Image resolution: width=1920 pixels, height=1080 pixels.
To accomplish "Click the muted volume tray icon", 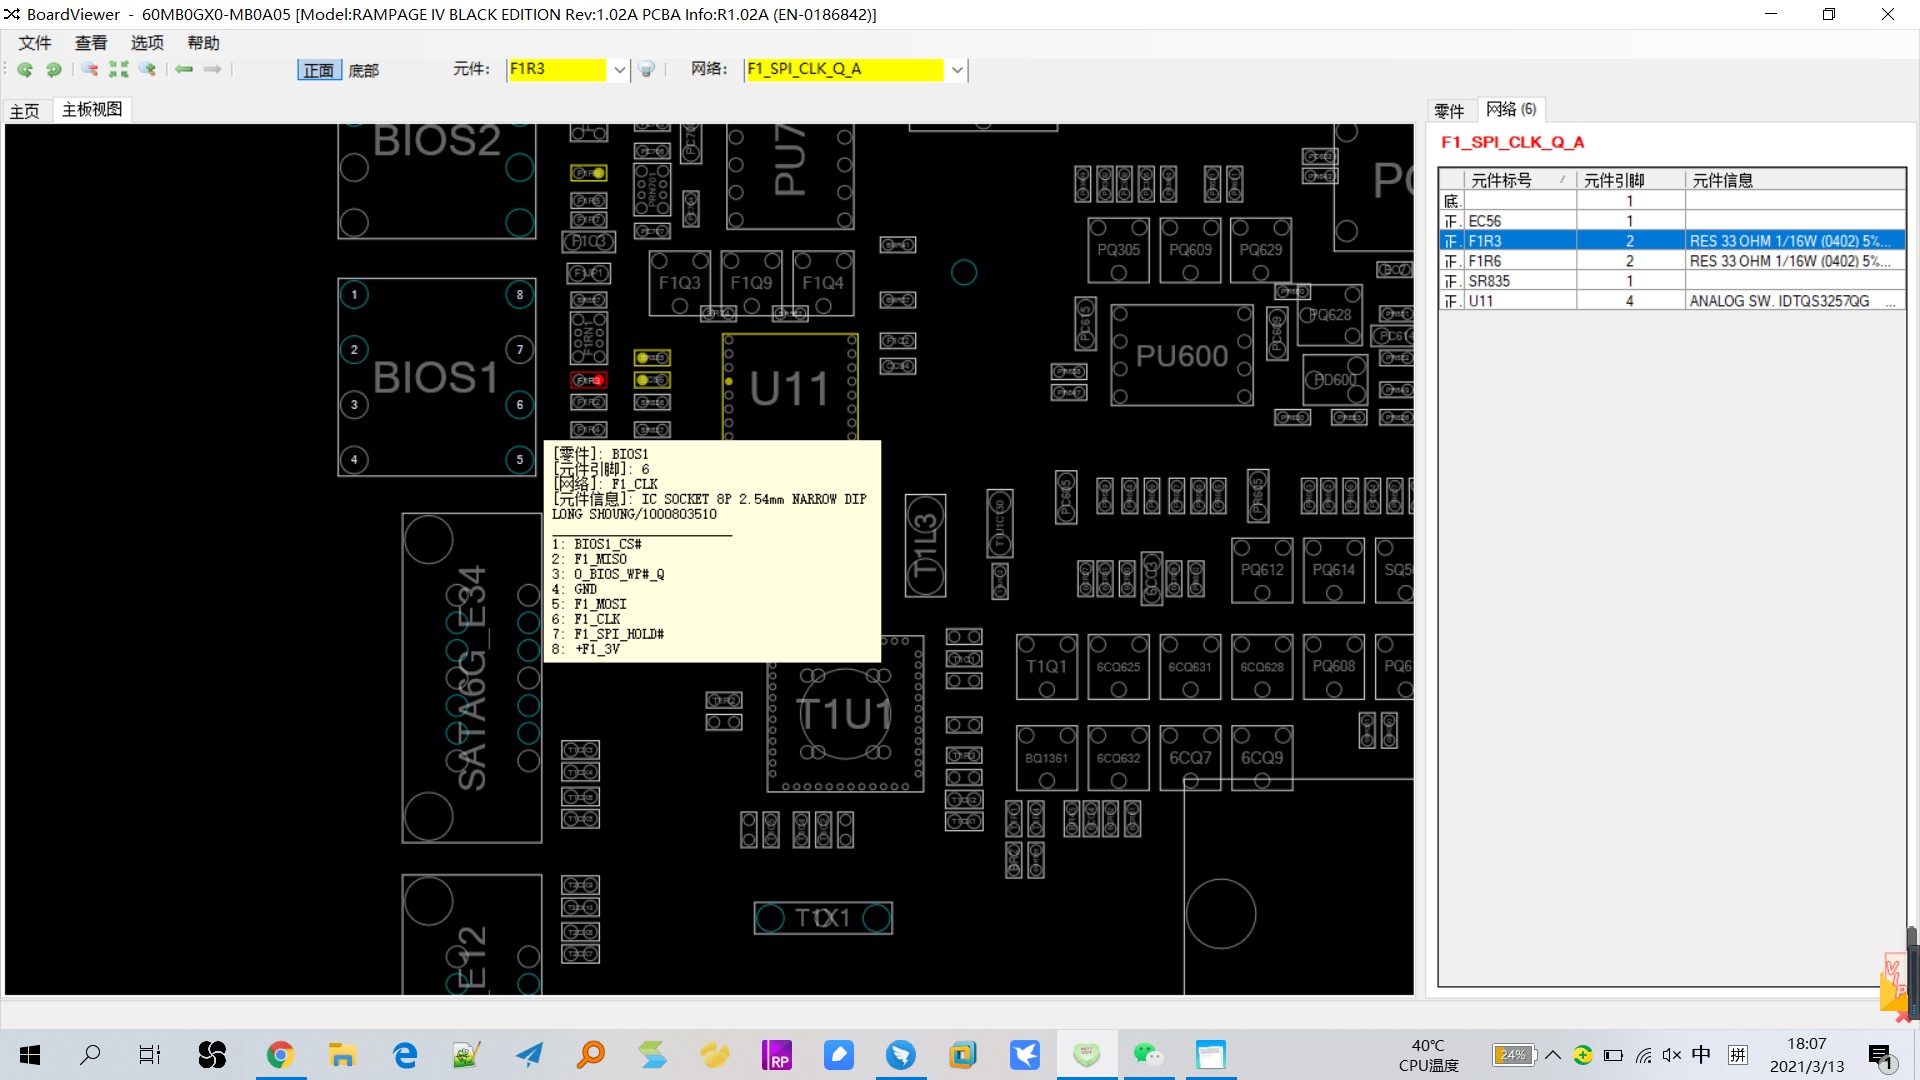I will (1672, 1055).
